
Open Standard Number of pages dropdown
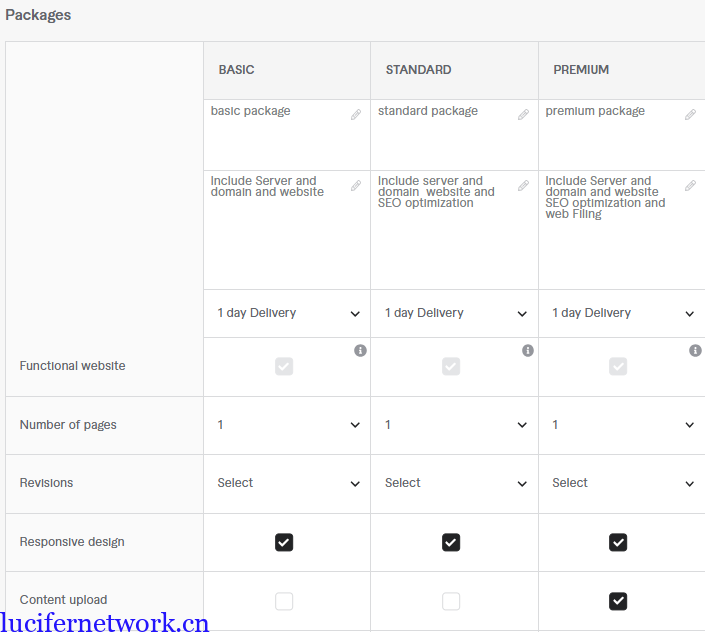click(454, 425)
